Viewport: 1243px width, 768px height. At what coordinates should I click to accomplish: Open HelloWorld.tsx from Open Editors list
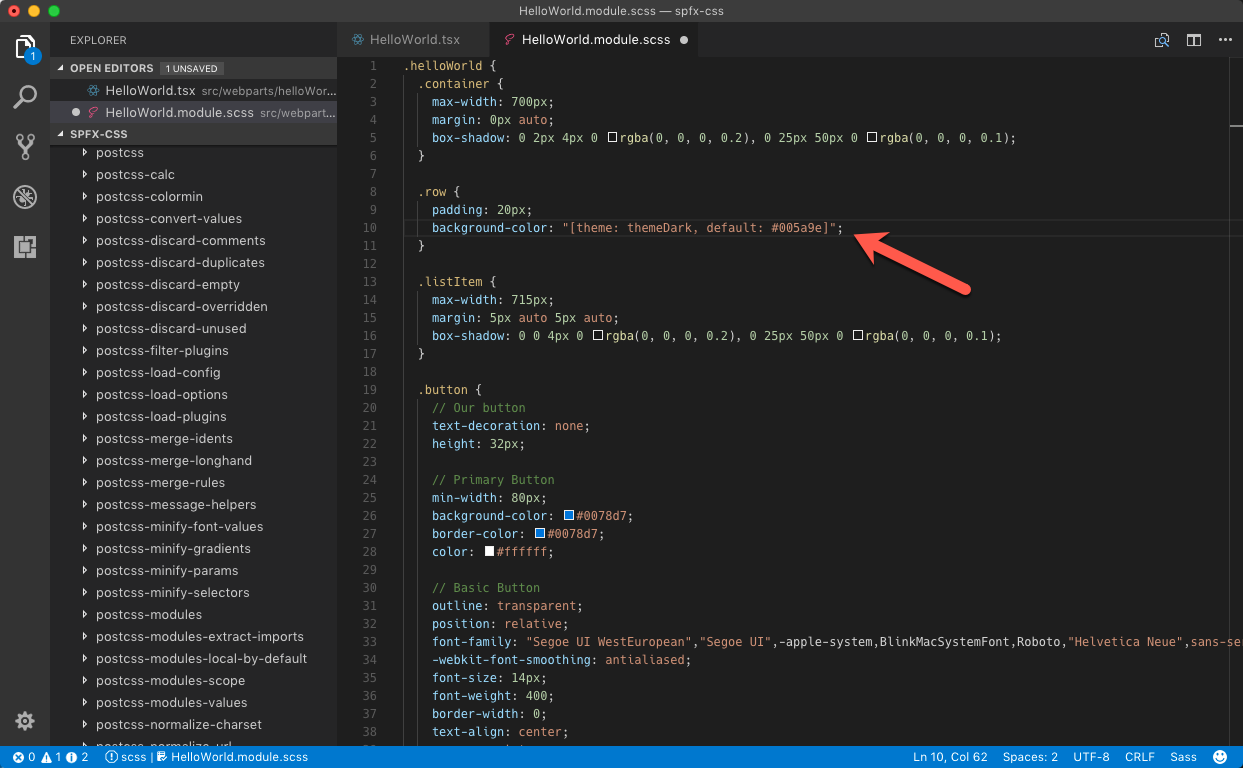coord(150,91)
